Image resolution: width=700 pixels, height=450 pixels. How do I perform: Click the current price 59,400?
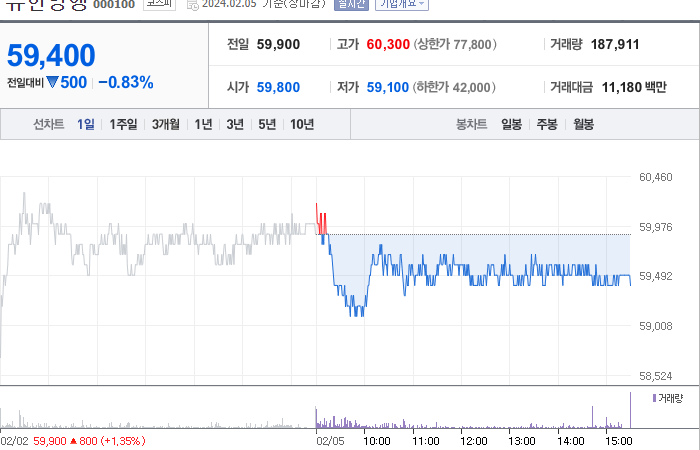coord(51,55)
